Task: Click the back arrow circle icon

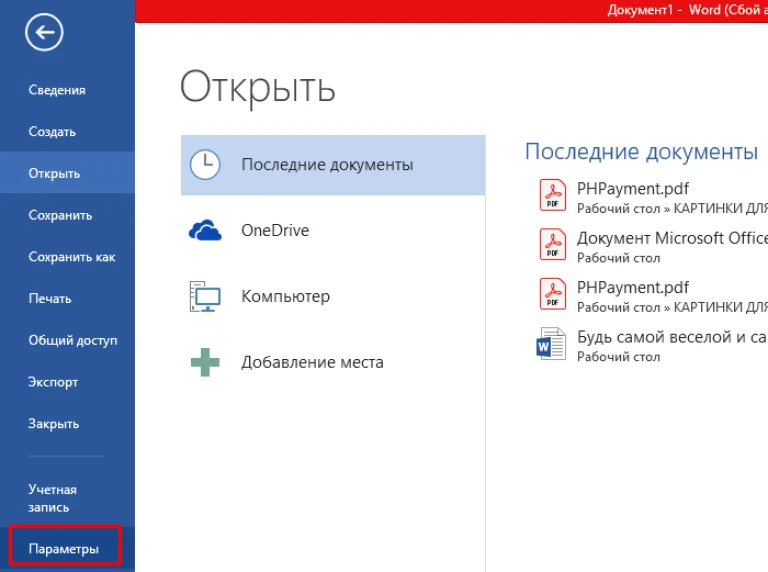Action: (x=44, y=32)
